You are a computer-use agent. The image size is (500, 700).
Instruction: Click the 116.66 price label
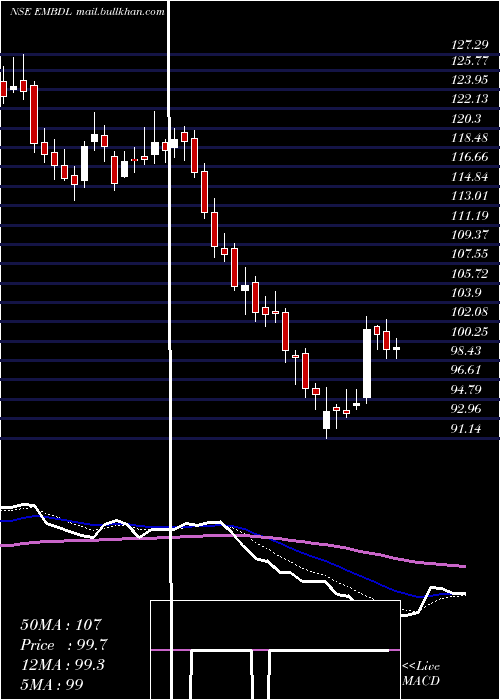pos(469,157)
